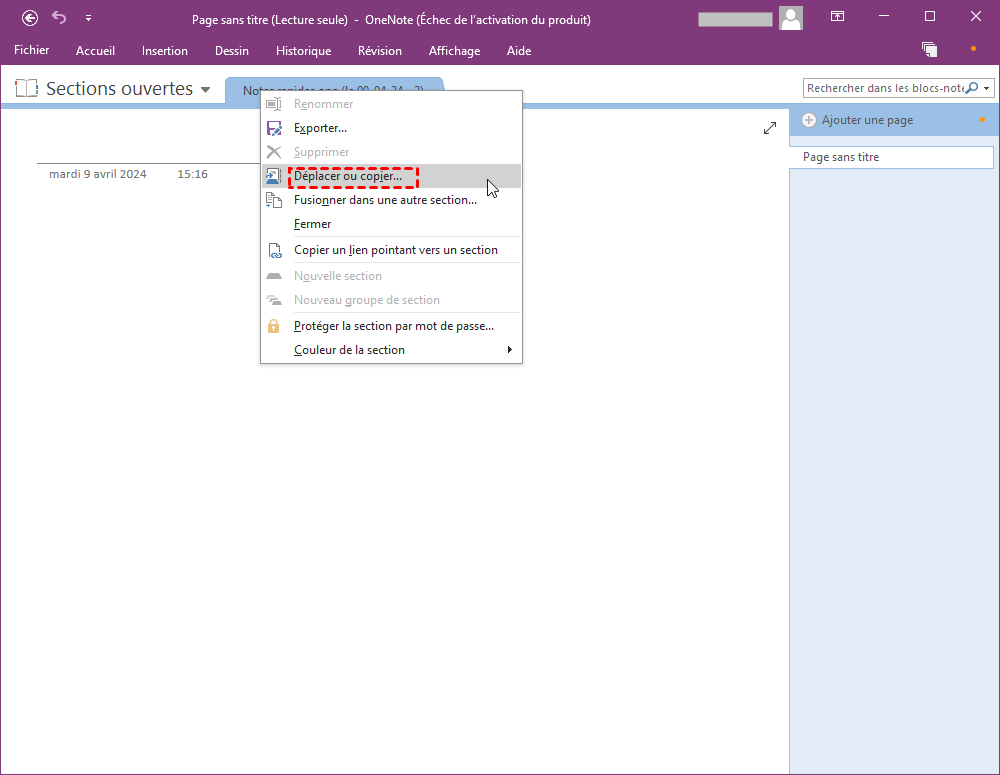Click the stacked windows icon in ribbon bar
Screen dimensions: 1000x775
(x=930, y=50)
